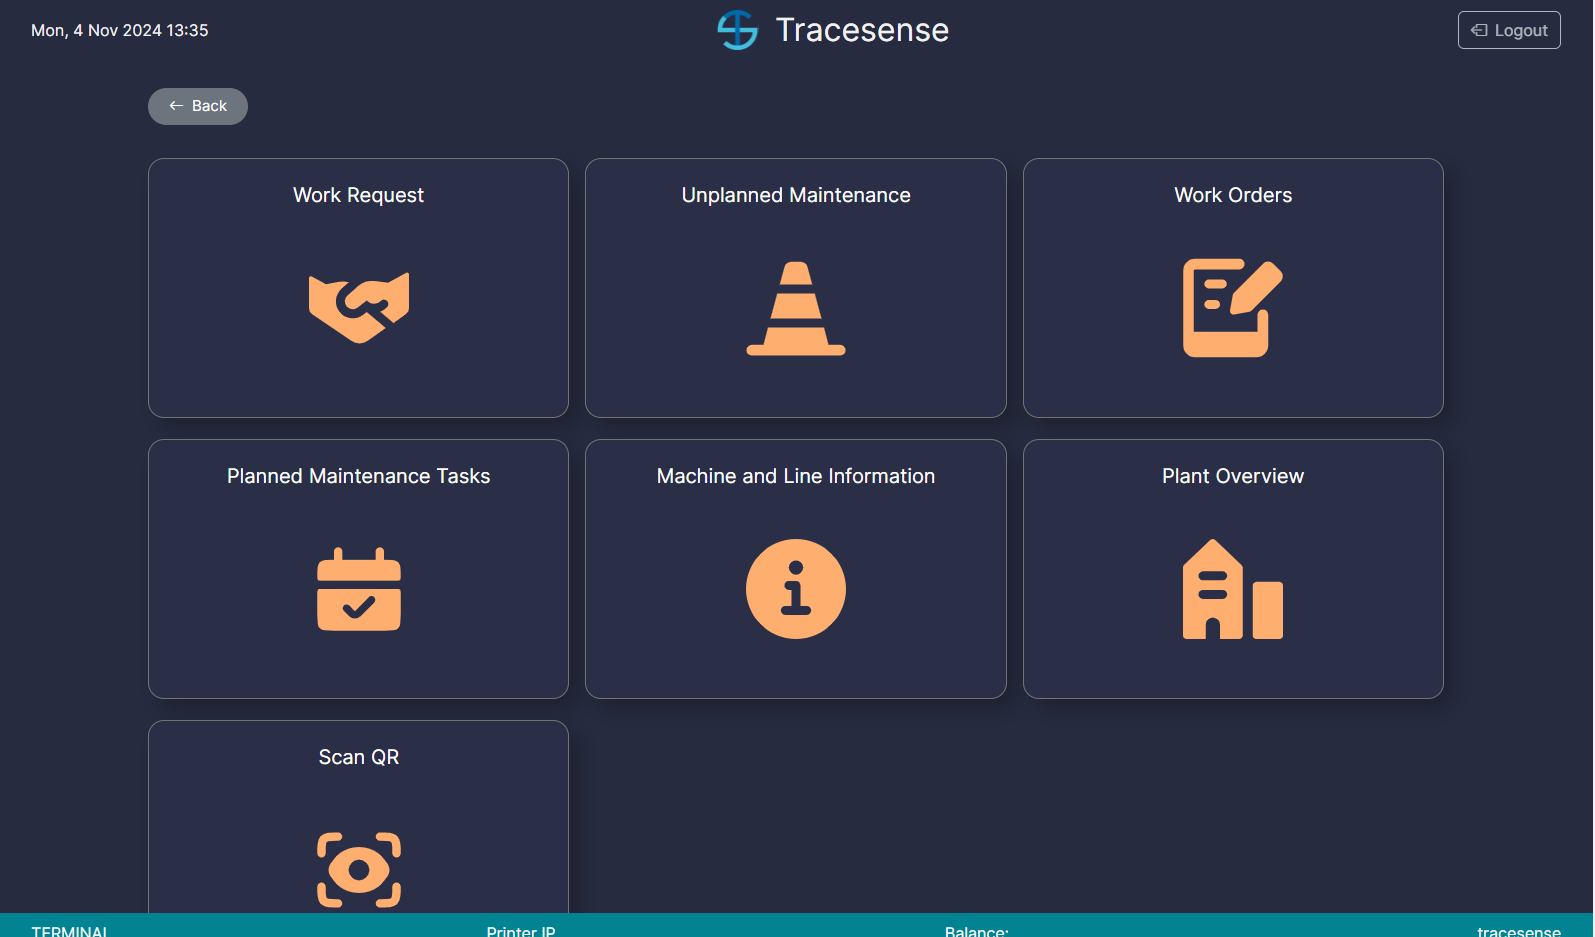Click the Unplanned Maintenance traffic cone icon
This screenshot has height=937, width=1595.
tap(796, 308)
